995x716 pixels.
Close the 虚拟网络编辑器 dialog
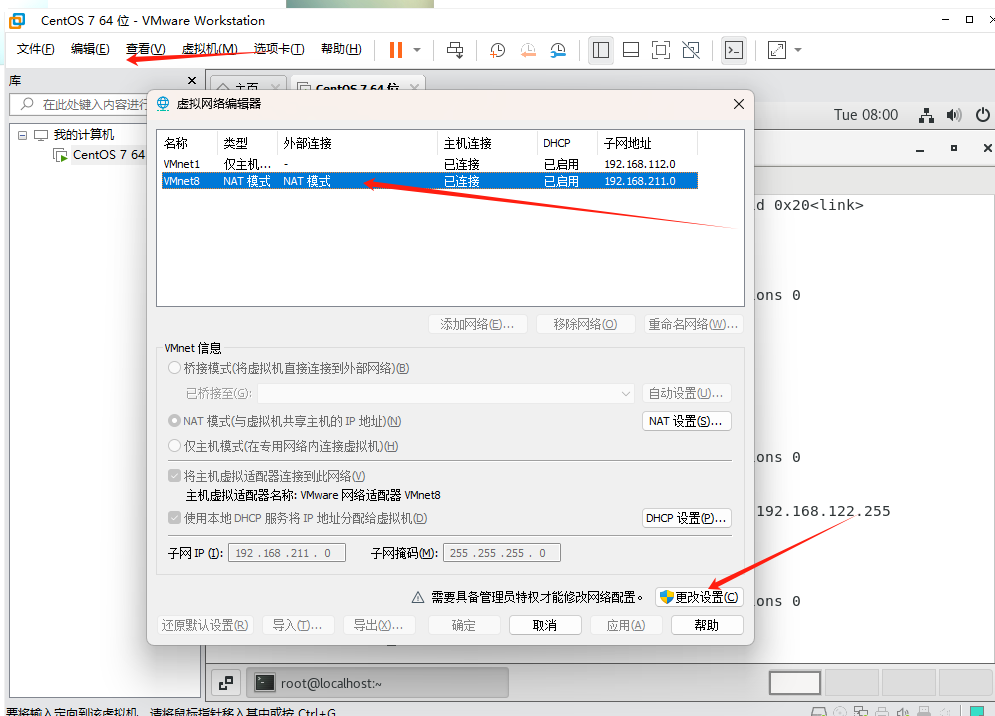tap(739, 104)
